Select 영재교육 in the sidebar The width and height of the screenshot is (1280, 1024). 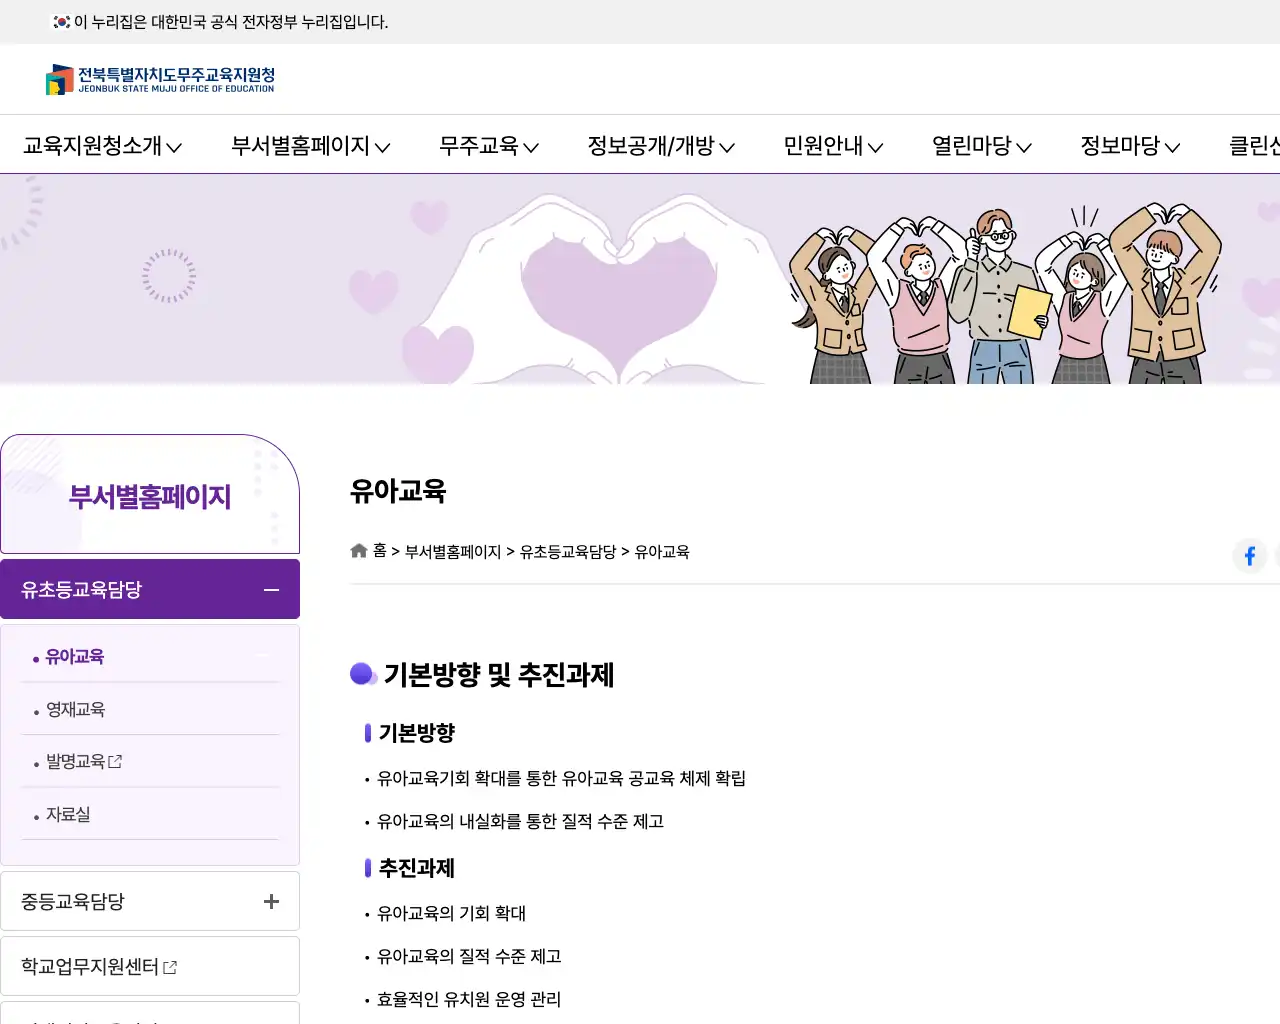coord(74,709)
